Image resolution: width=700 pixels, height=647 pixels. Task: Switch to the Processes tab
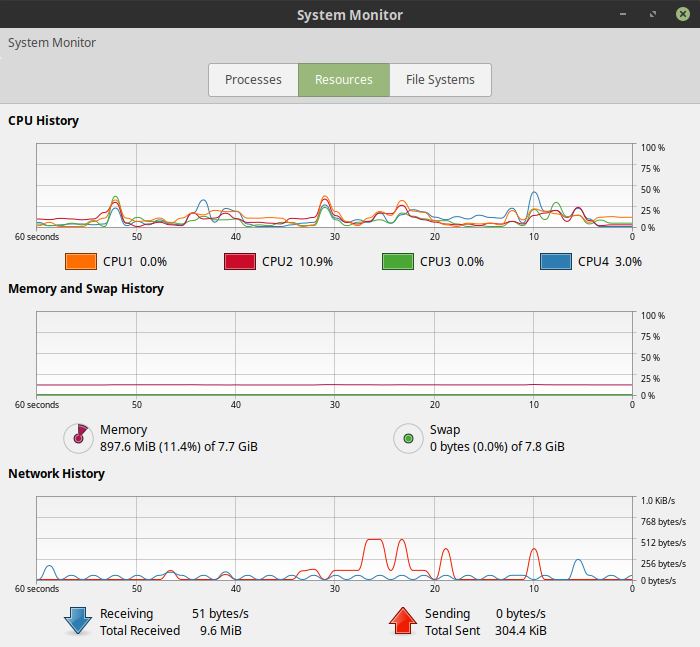coord(253,80)
